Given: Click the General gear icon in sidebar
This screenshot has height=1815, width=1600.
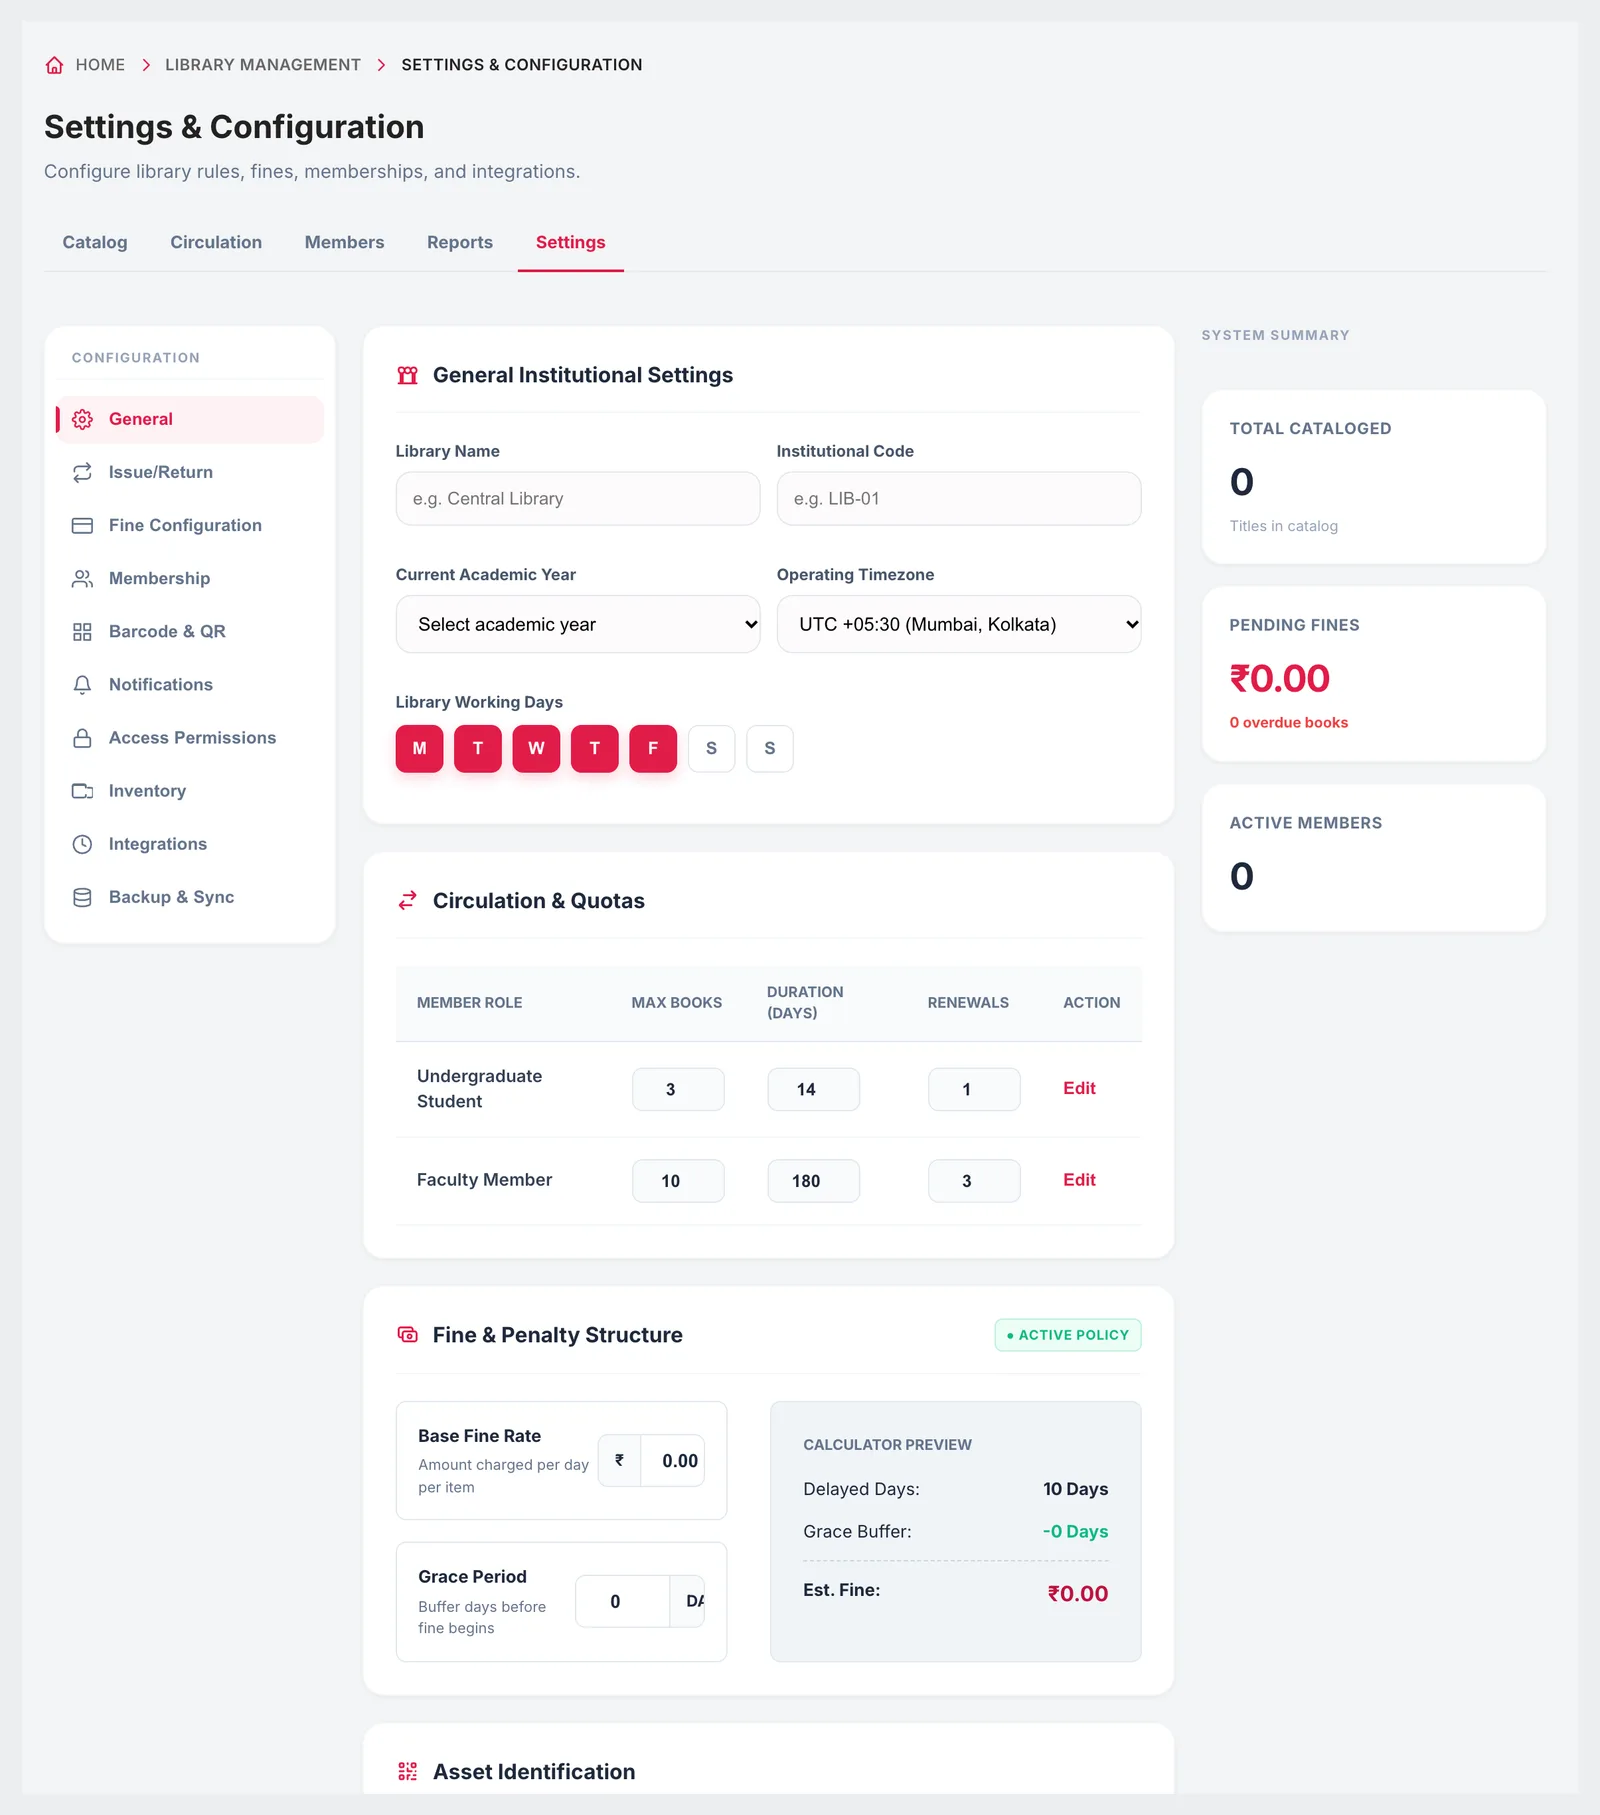Looking at the screenshot, I should click(x=83, y=420).
